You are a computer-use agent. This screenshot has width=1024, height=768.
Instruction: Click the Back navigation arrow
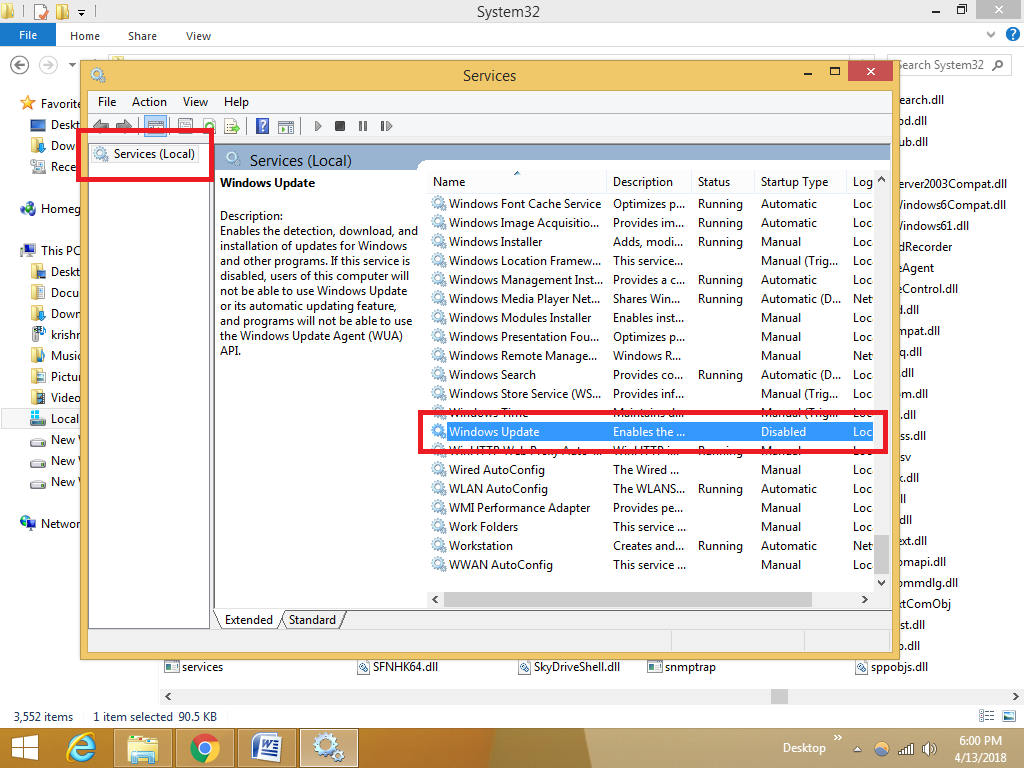[x=100, y=125]
